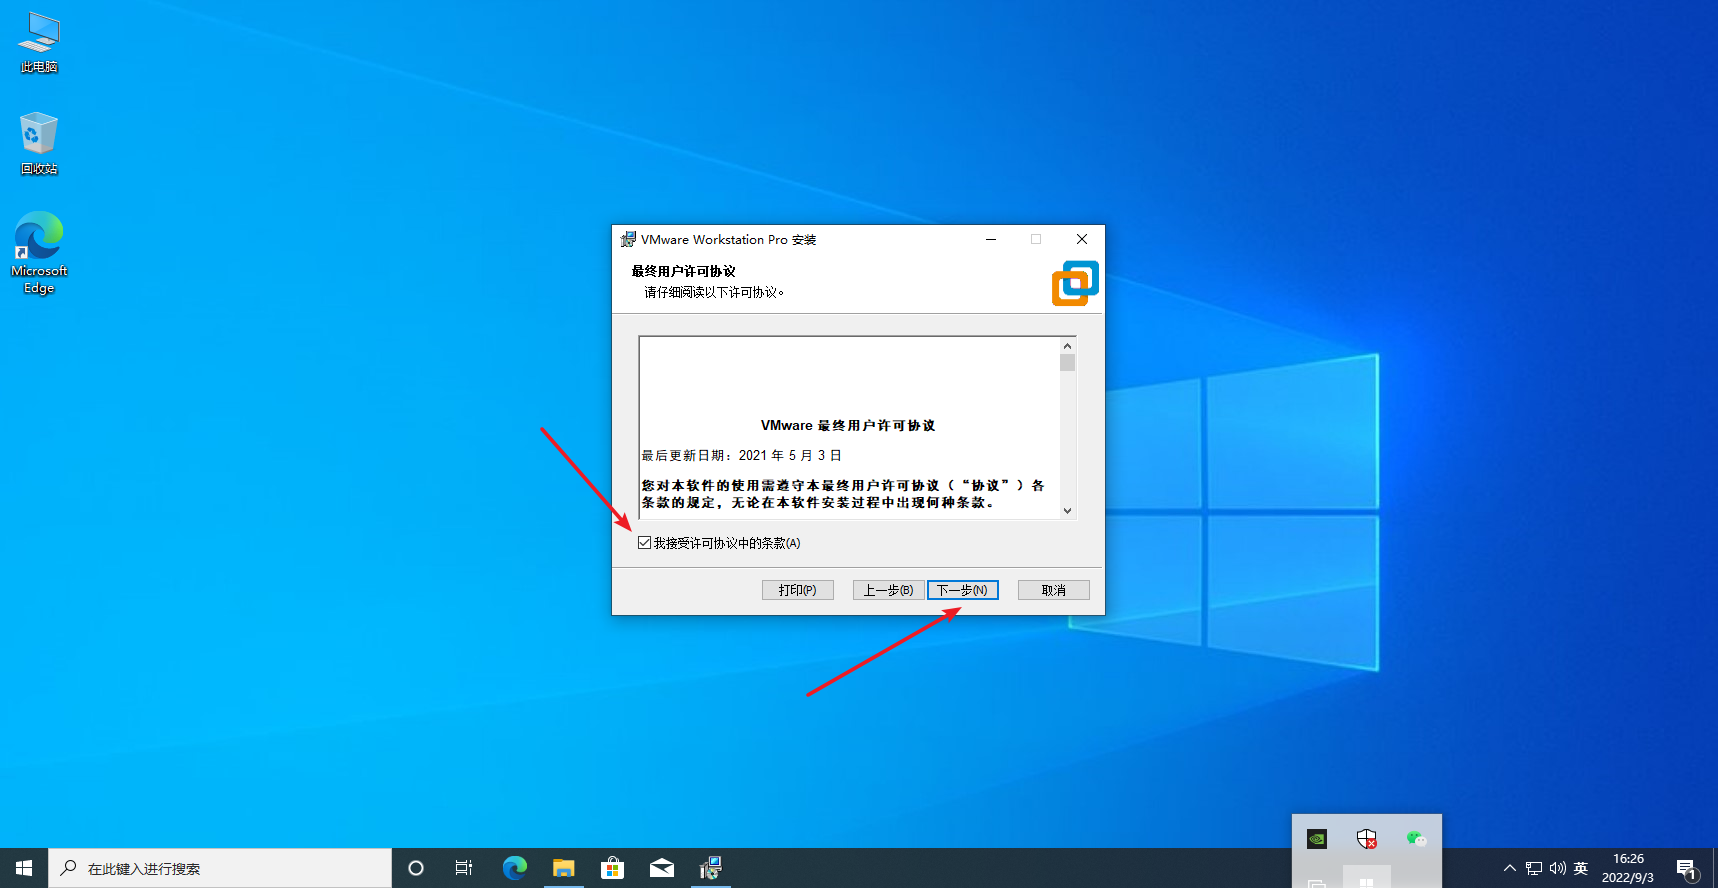Open the volume control tray icon
The height and width of the screenshot is (888, 1718).
(1557, 868)
